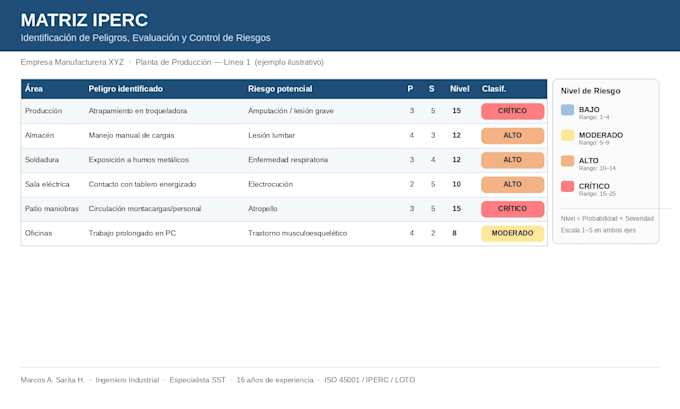Click the orange ALTO legend swatch

pyautogui.click(x=567, y=161)
